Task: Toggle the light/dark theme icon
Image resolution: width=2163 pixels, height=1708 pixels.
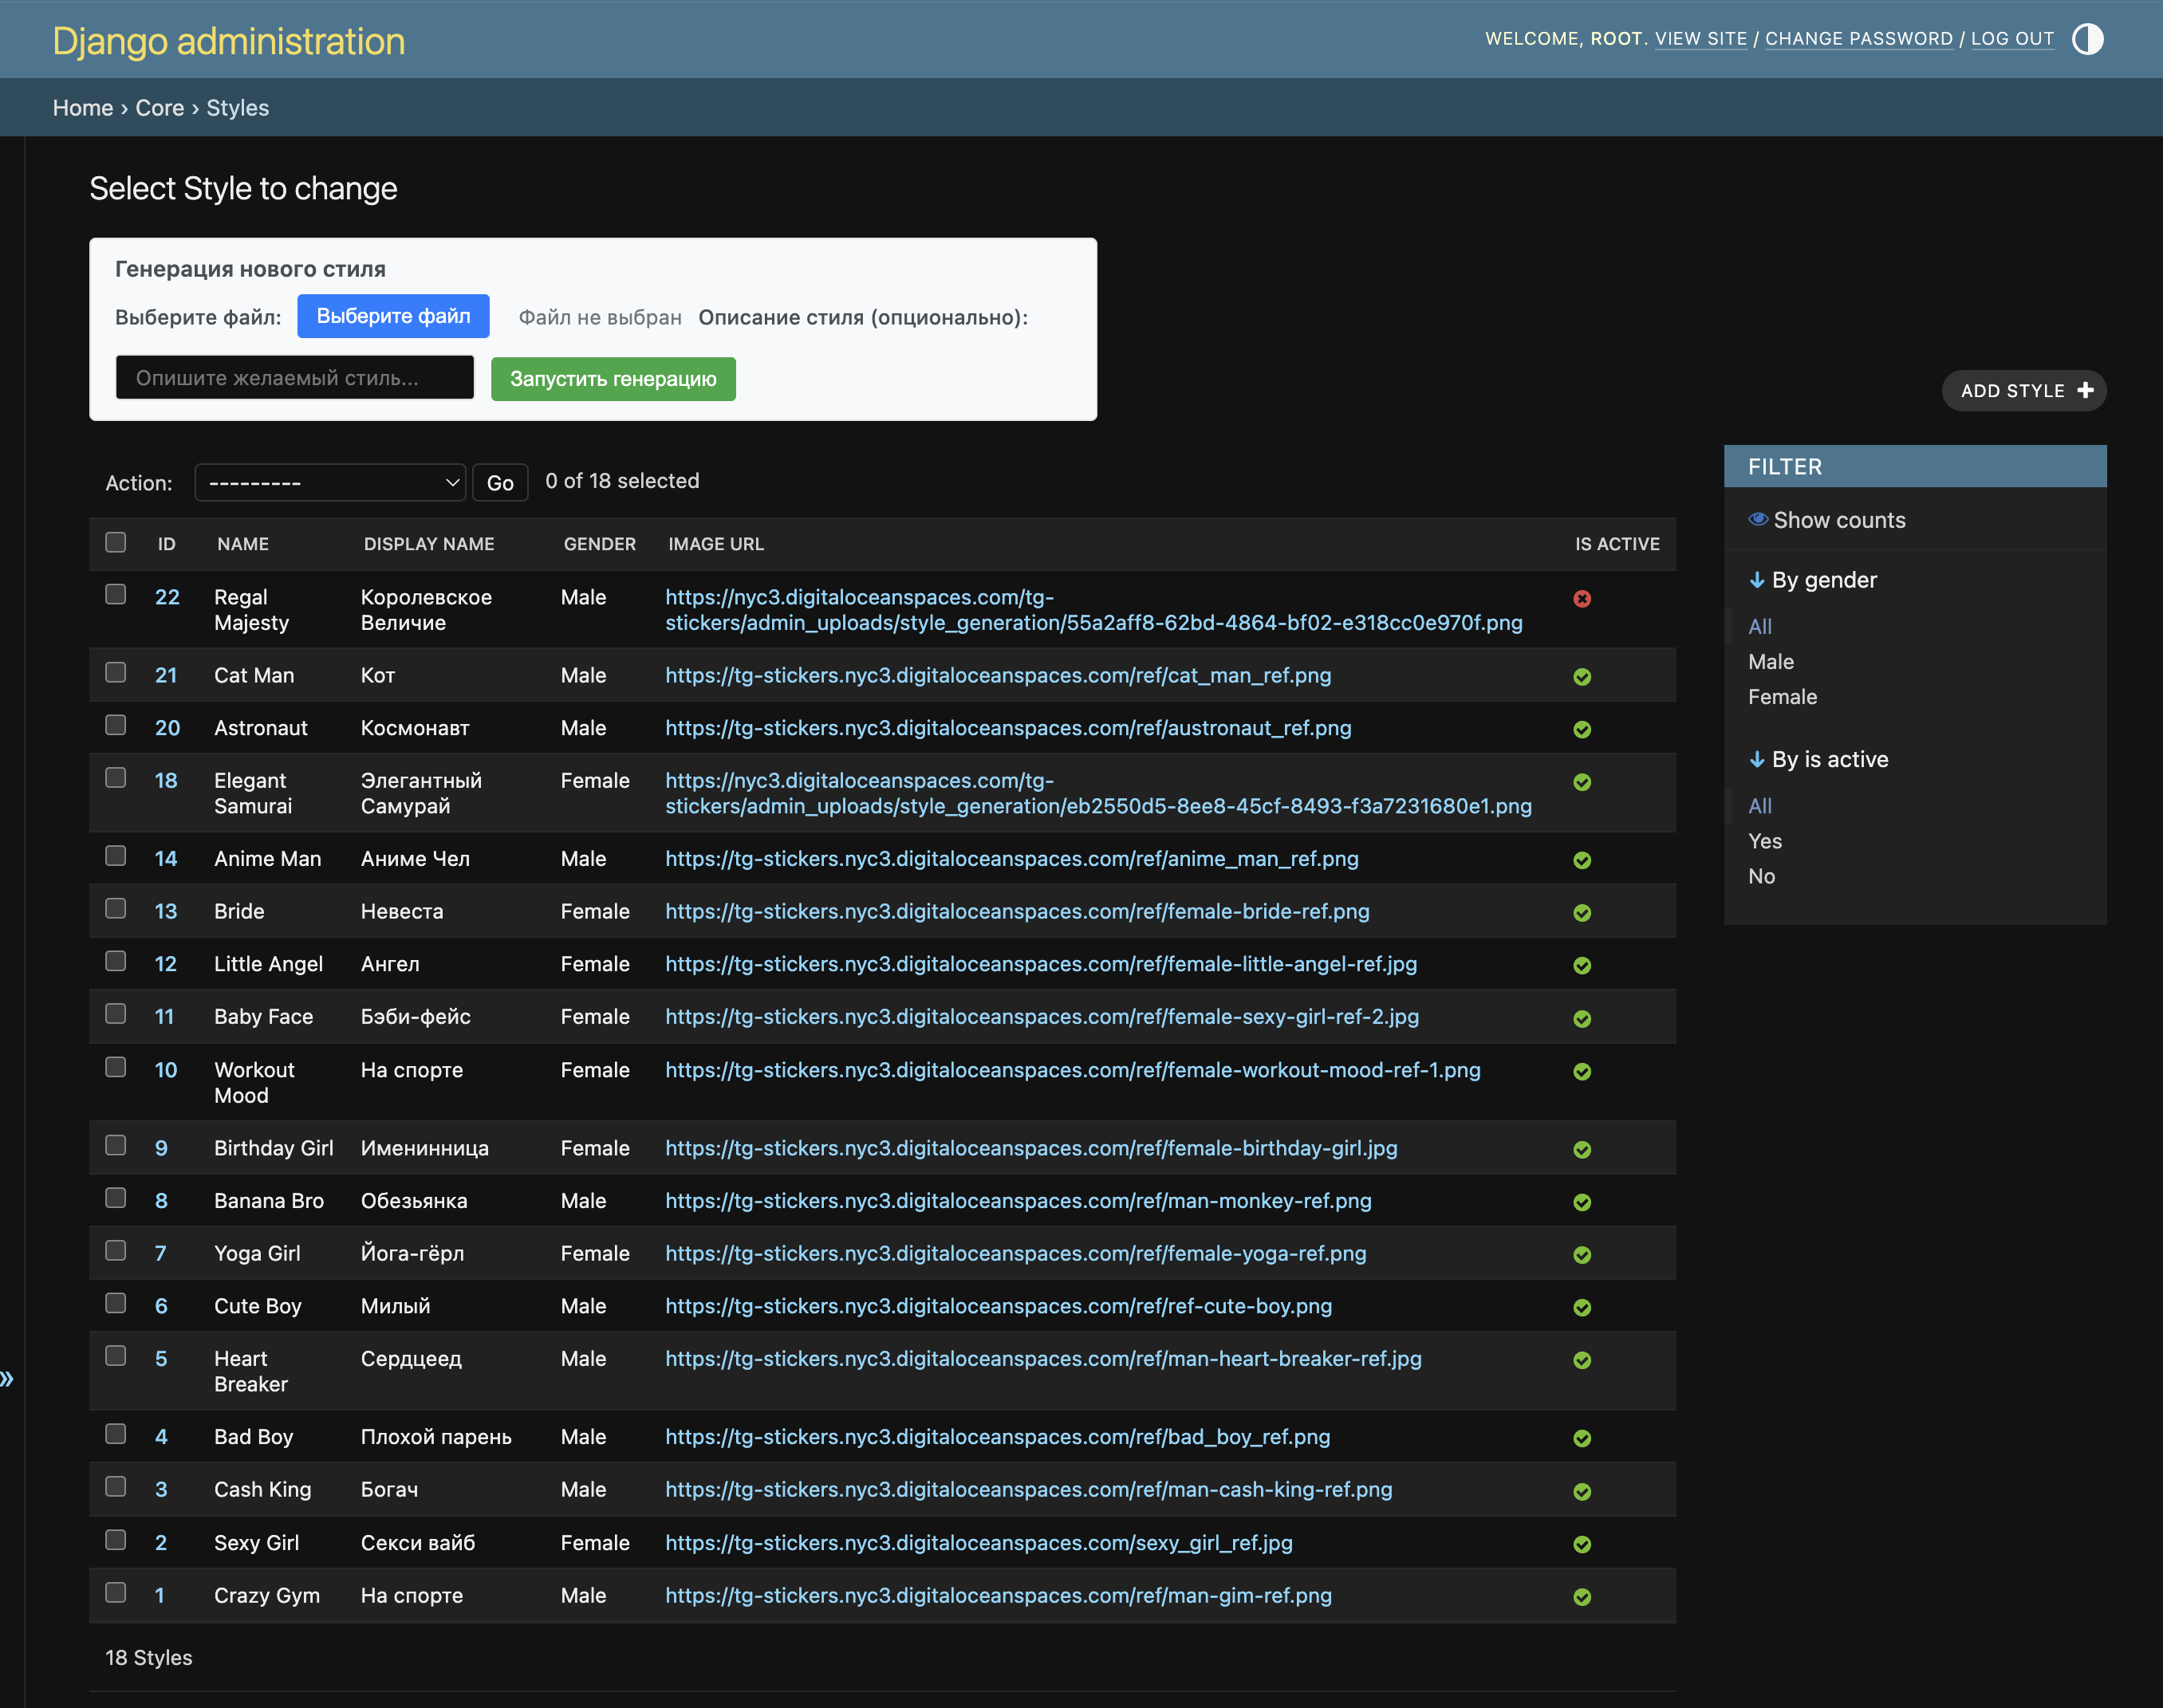Action: tap(2087, 39)
